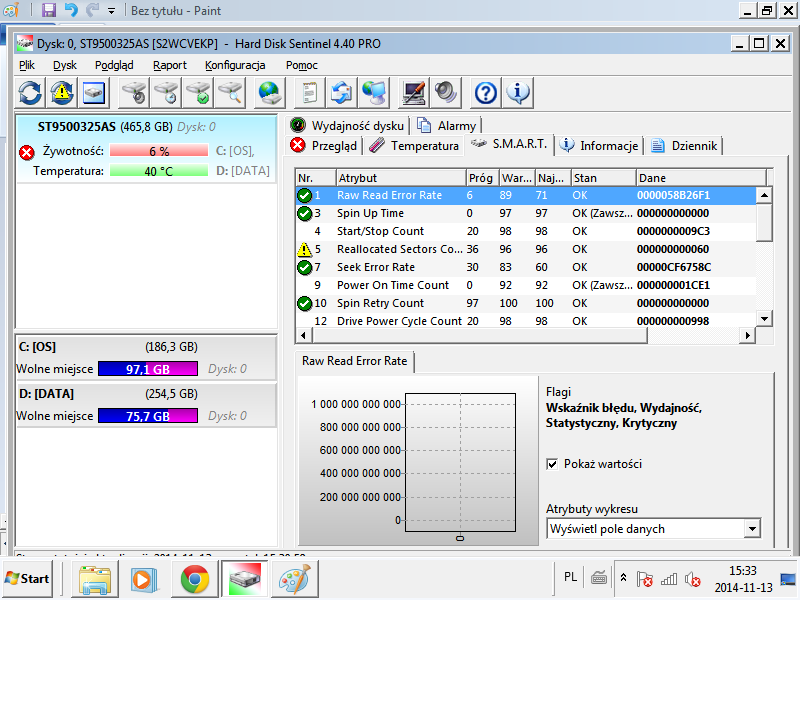
Task: Click the send report envelope icon
Action: coord(341,93)
